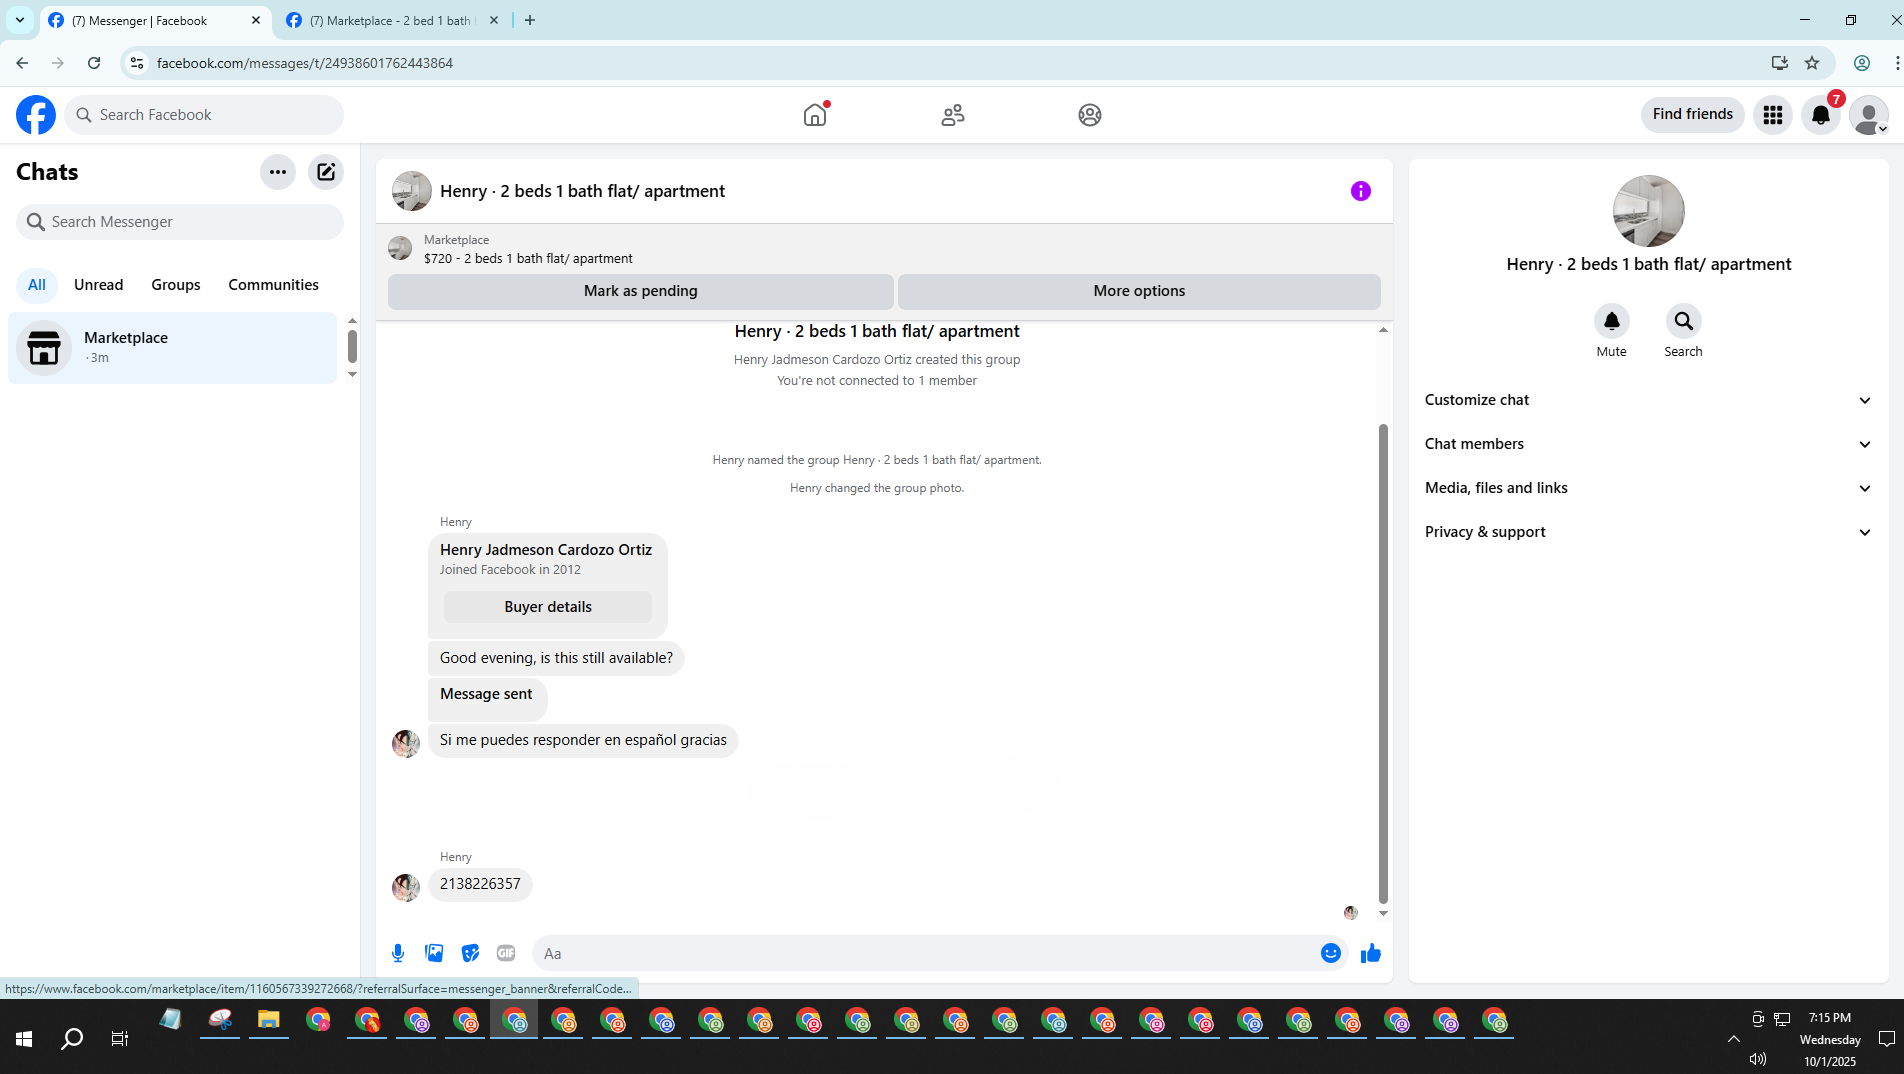Open the GIF picker icon
The width and height of the screenshot is (1904, 1074).
click(x=506, y=953)
